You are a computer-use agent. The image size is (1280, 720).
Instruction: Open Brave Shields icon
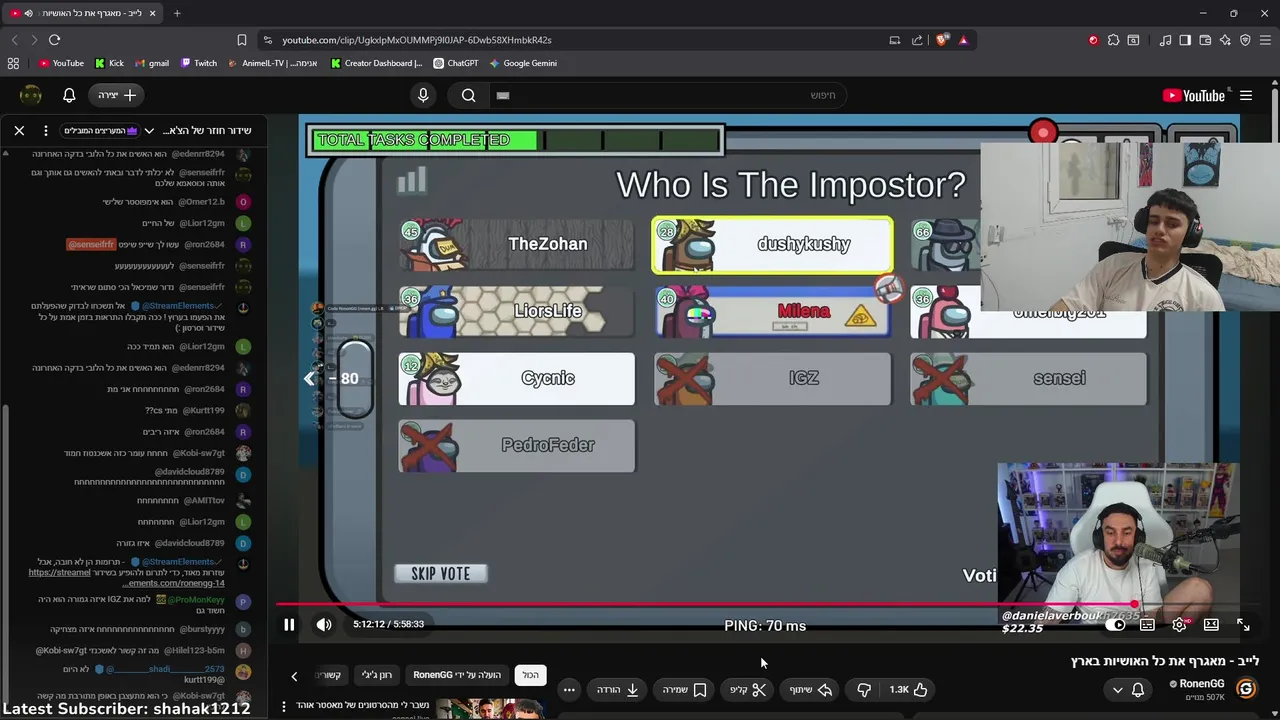pos(942,40)
